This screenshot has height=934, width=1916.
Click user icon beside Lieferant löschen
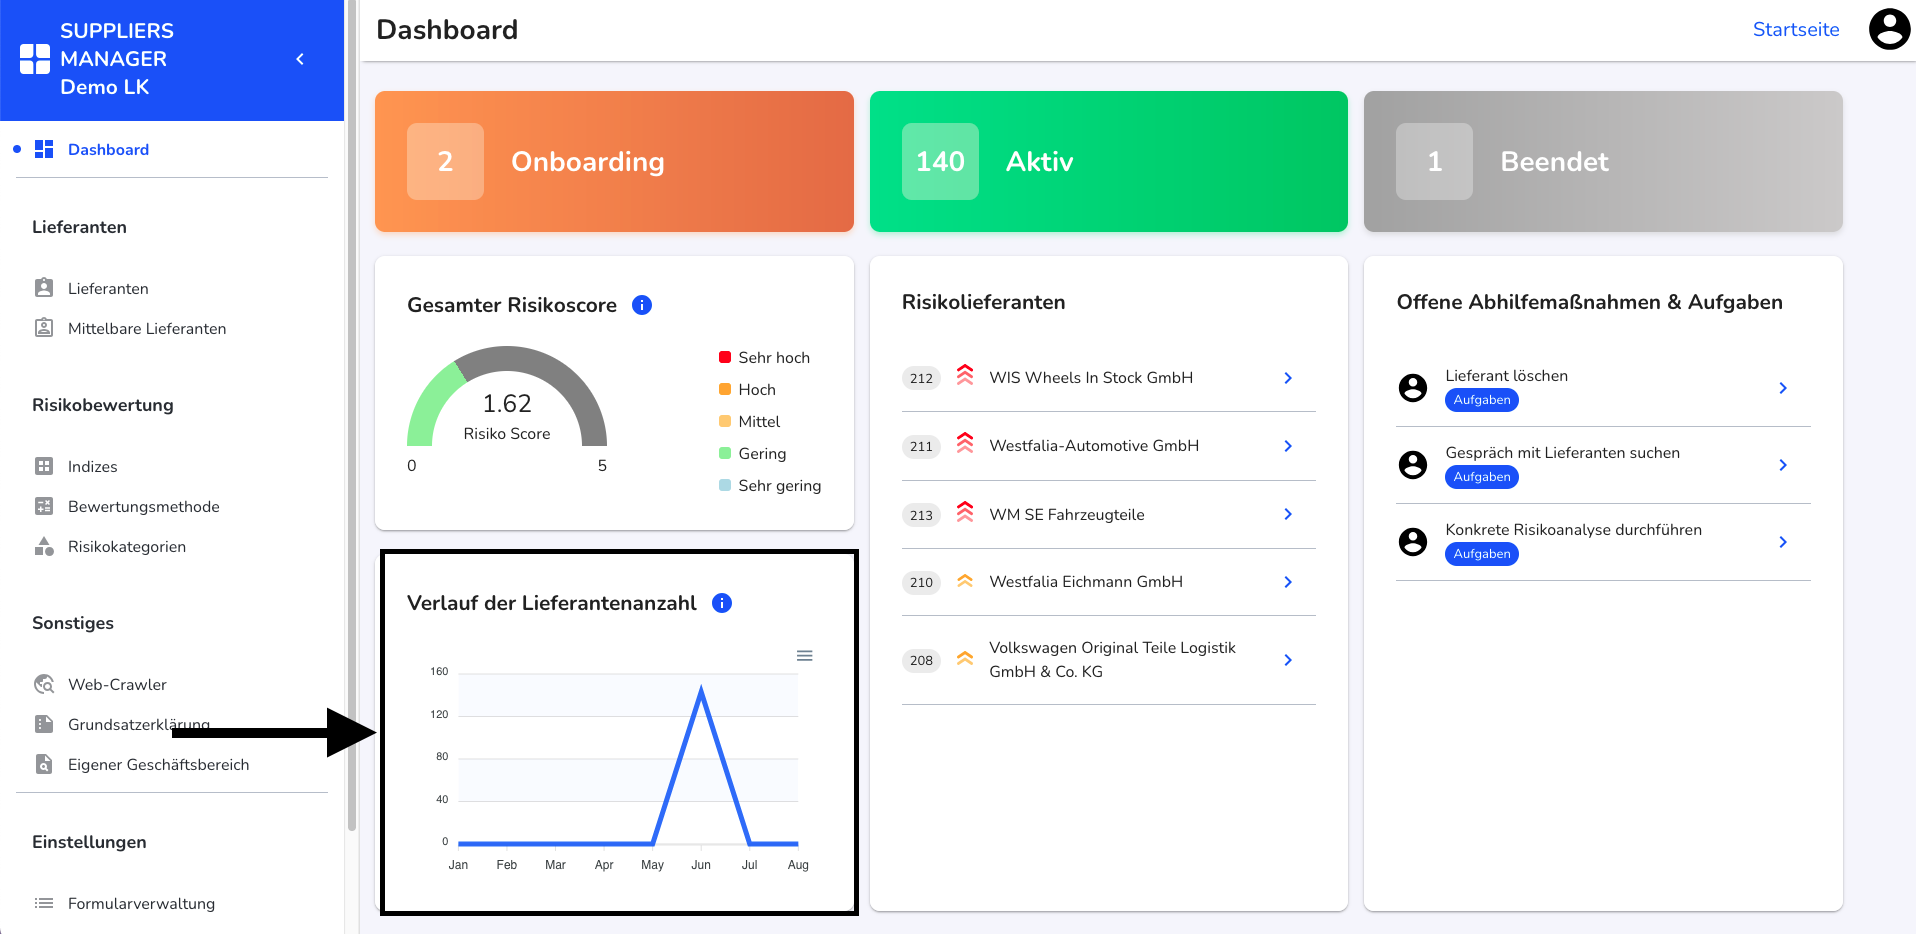point(1413,388)
